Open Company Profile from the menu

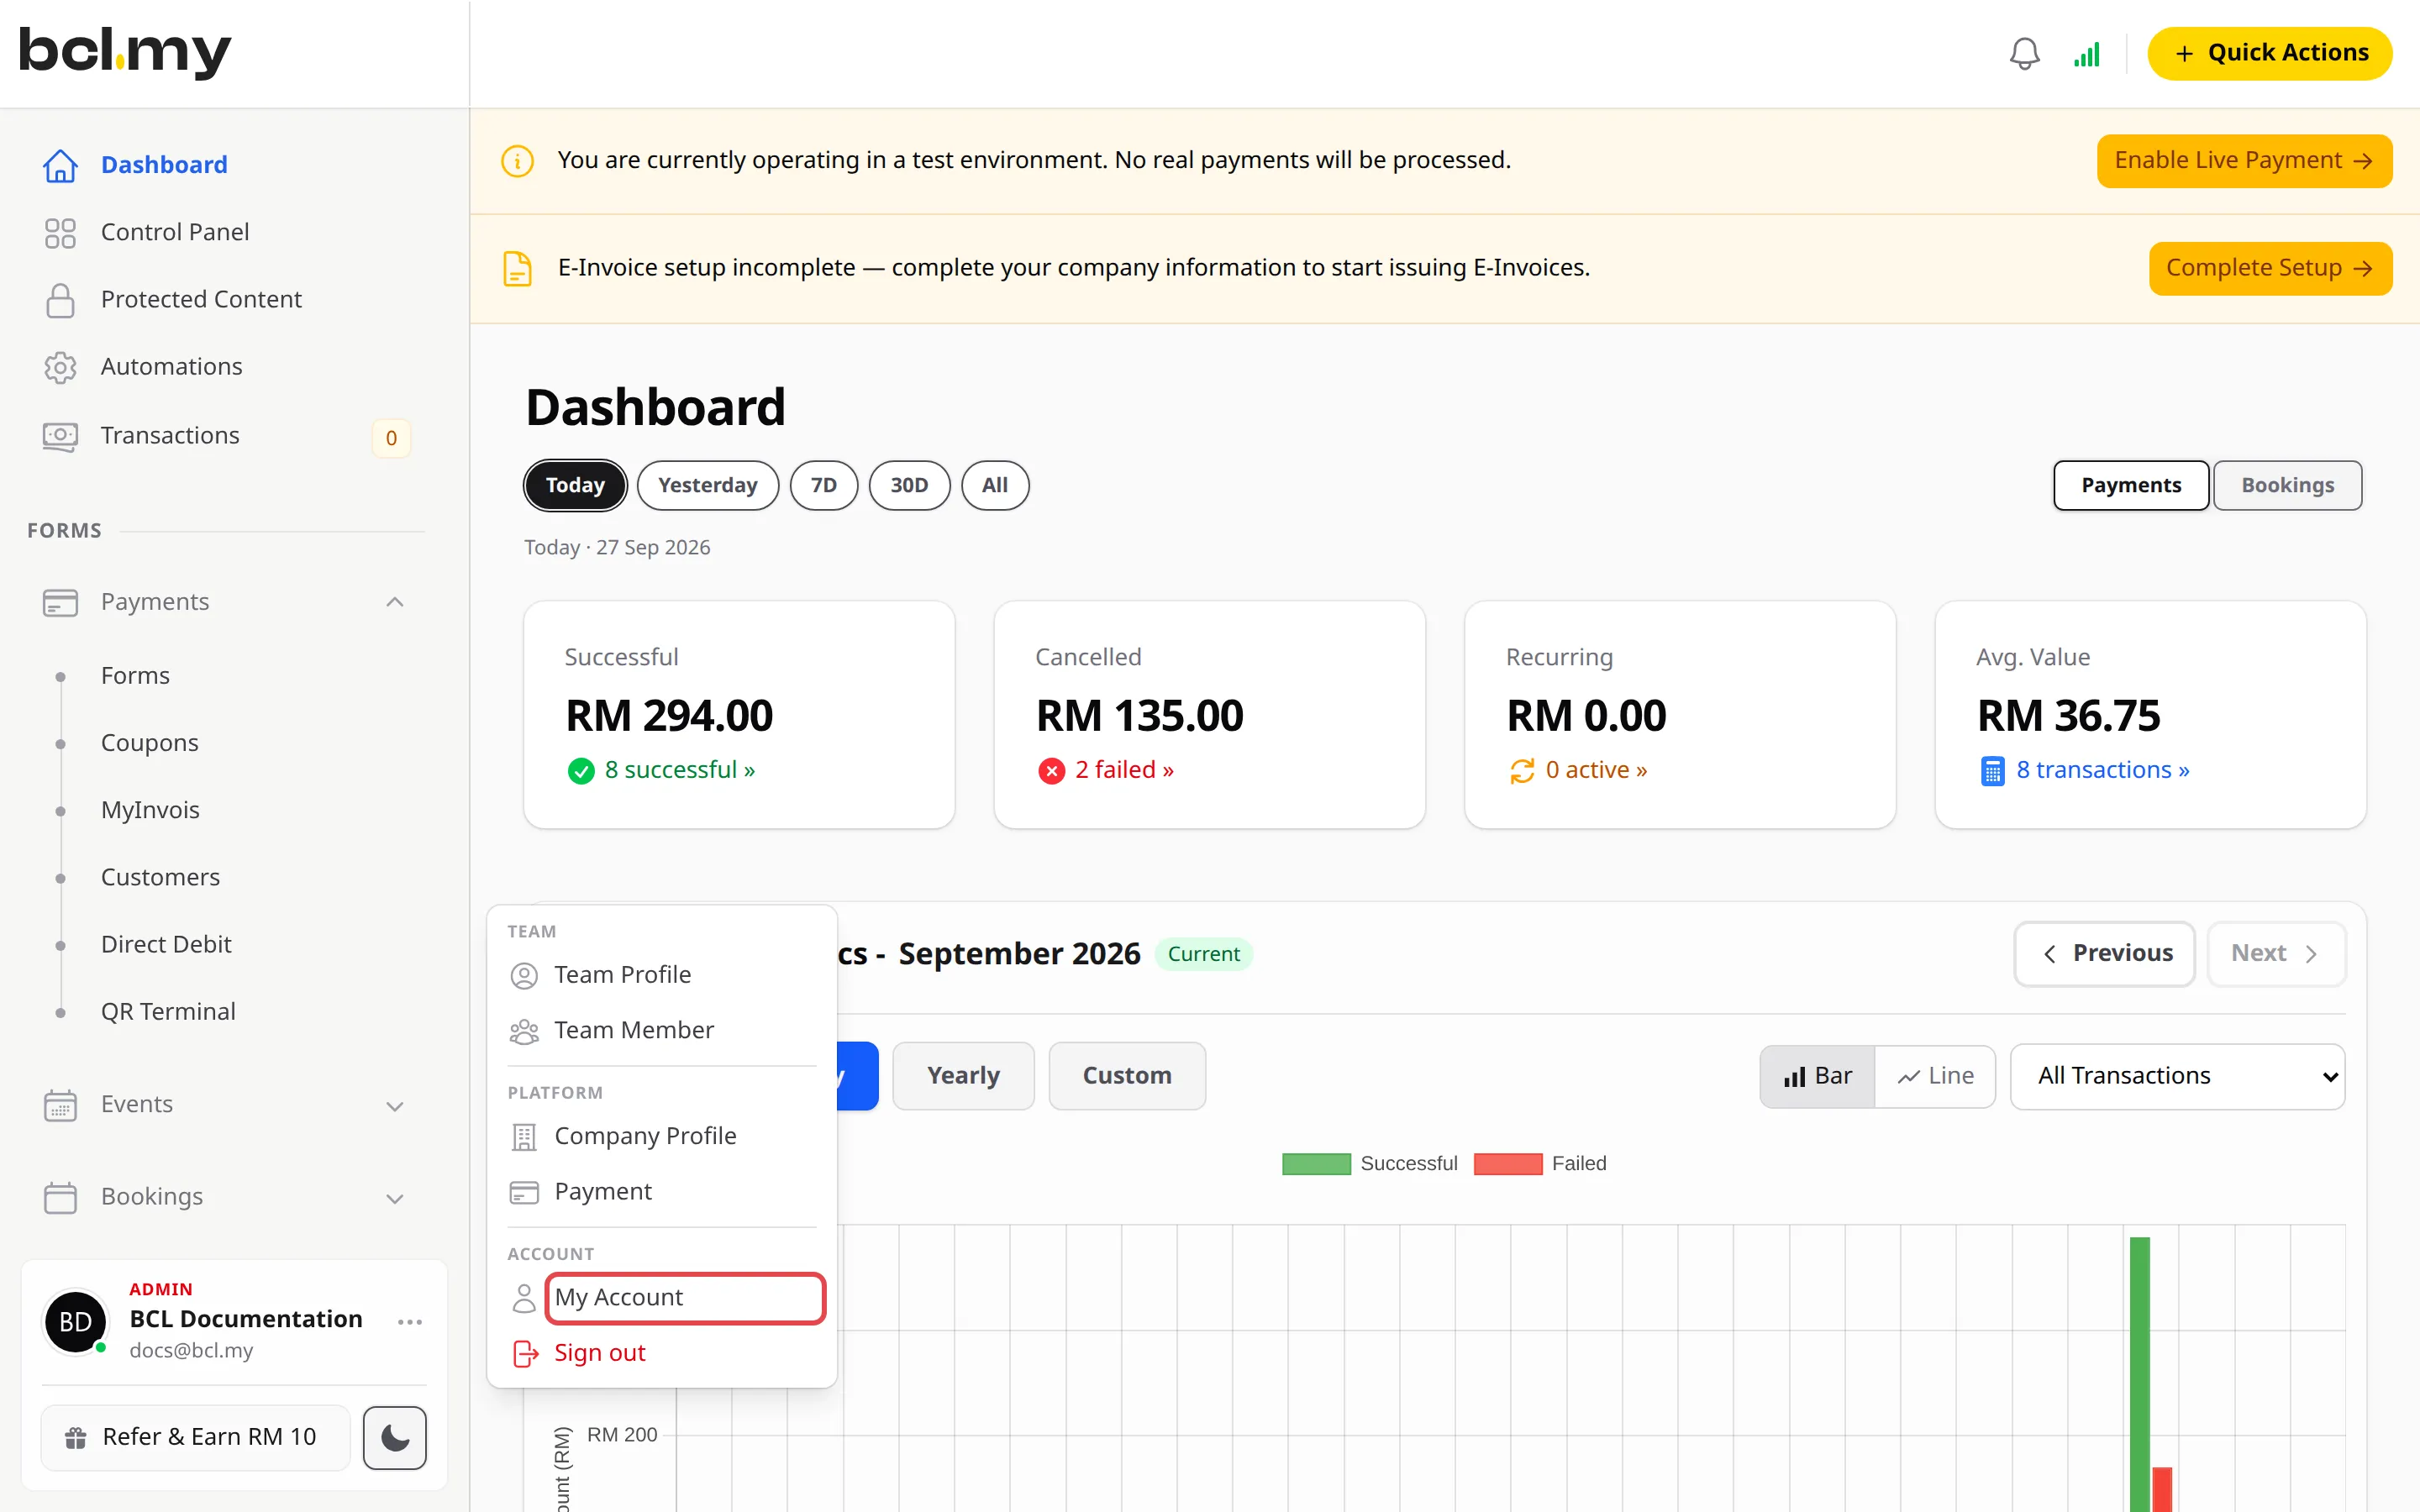(661, 1136)
